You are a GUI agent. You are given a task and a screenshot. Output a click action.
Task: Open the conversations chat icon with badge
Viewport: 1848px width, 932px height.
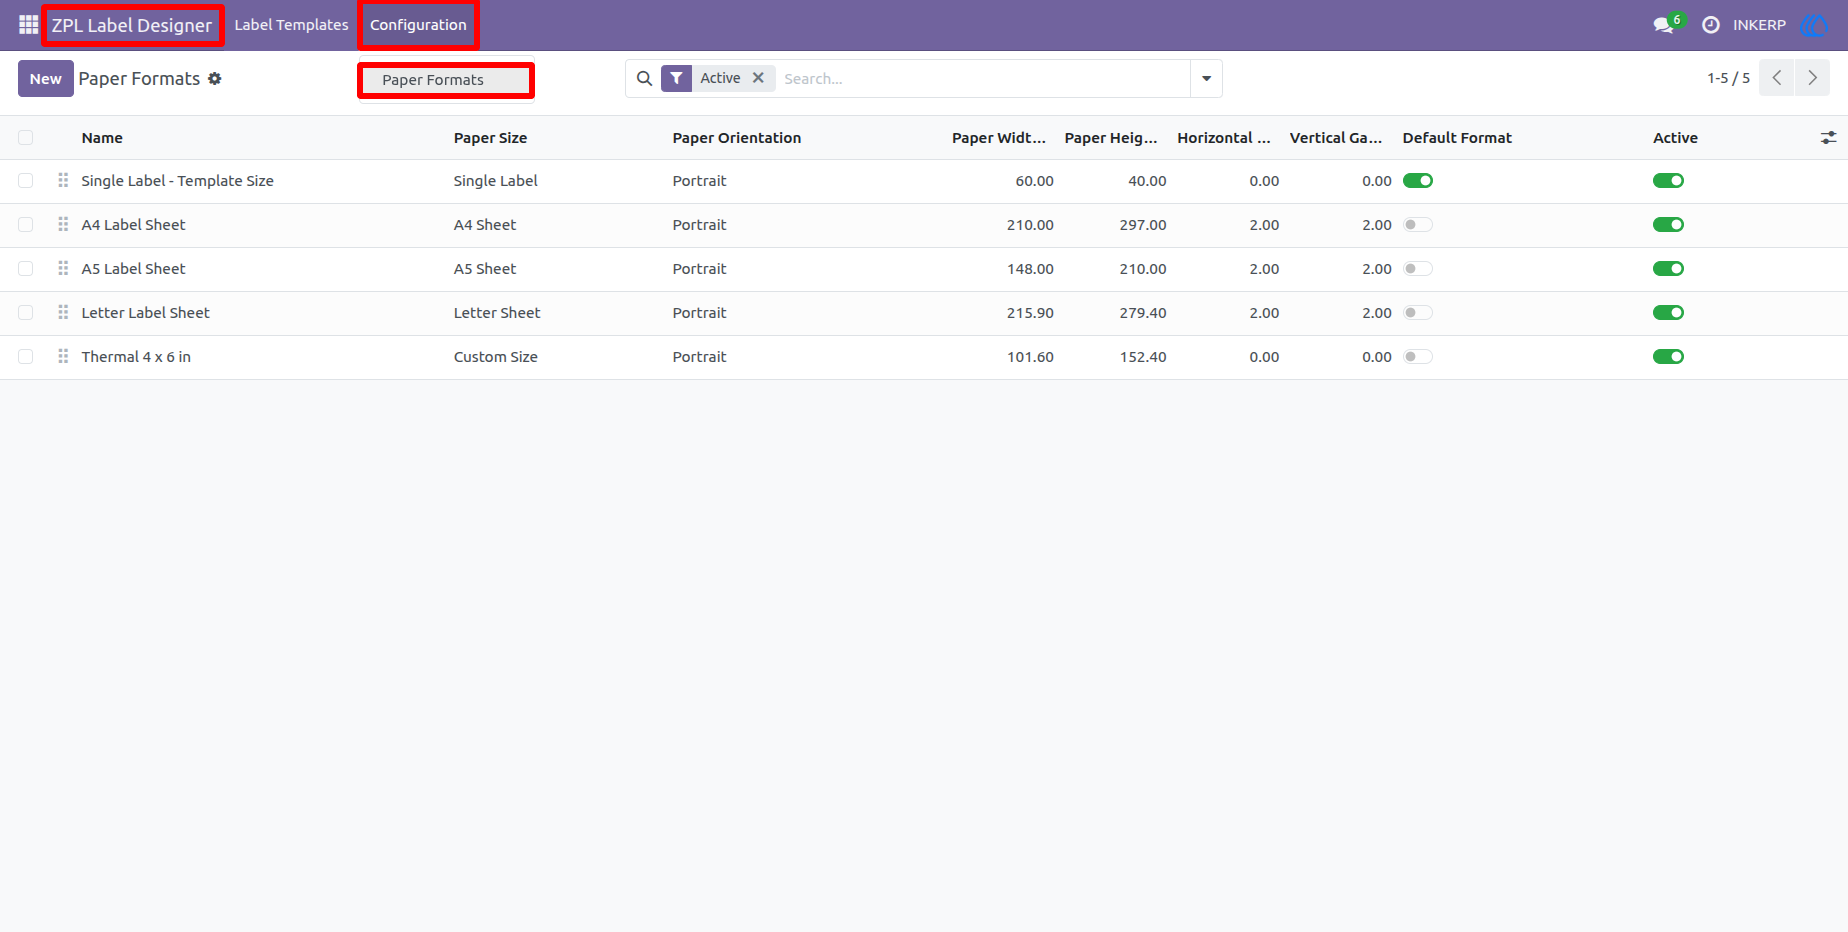[1666, 24]
